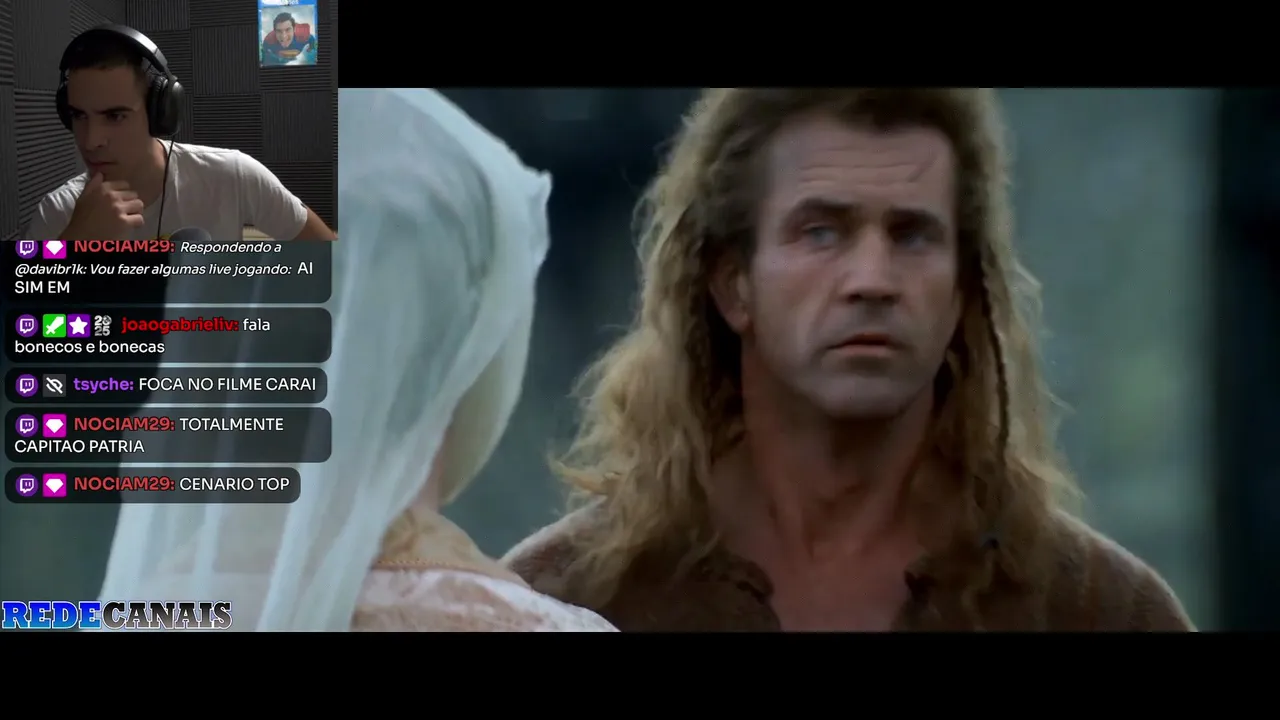Click NOCIAM29 name on TOTALMENTE message
Screen dimensions: 1280x720
coord(124,424)
